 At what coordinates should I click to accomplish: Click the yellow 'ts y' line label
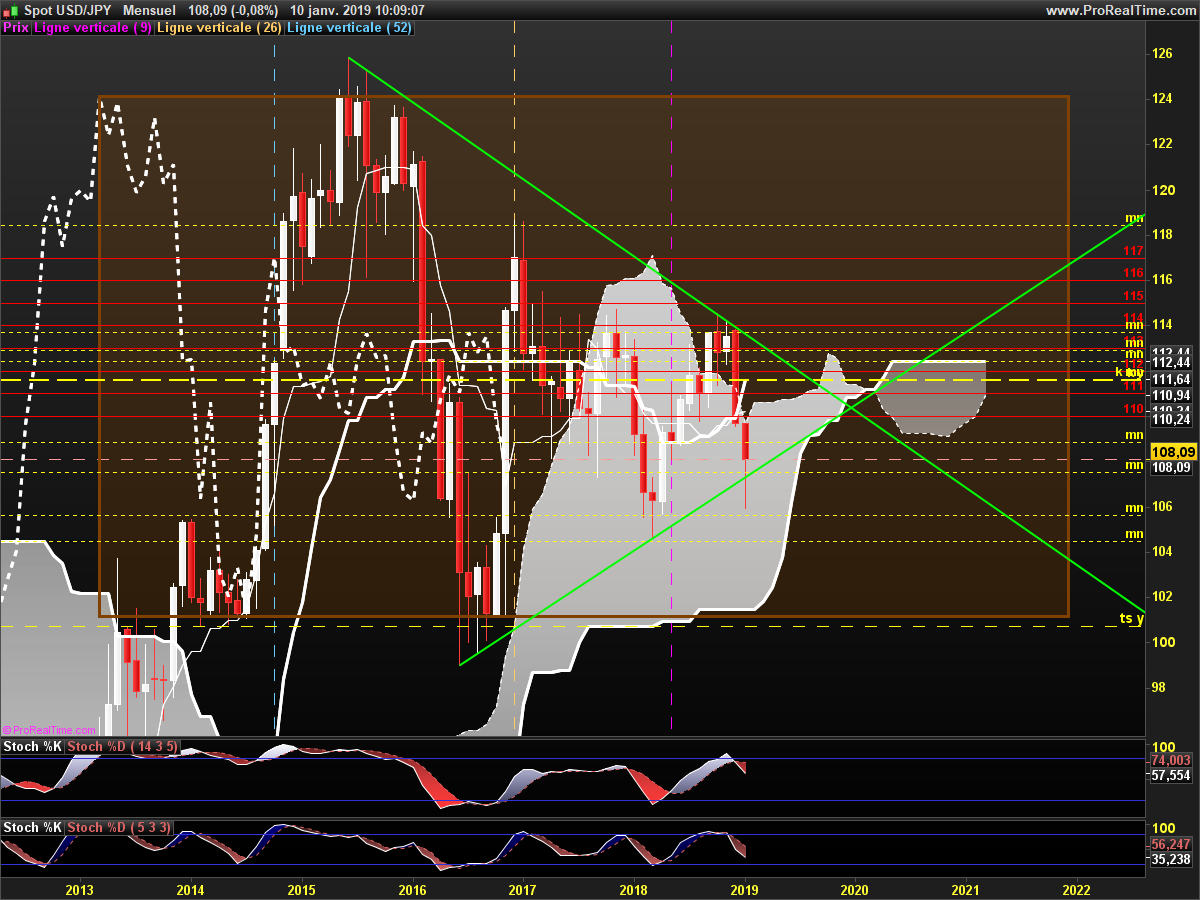(1131, 618)
